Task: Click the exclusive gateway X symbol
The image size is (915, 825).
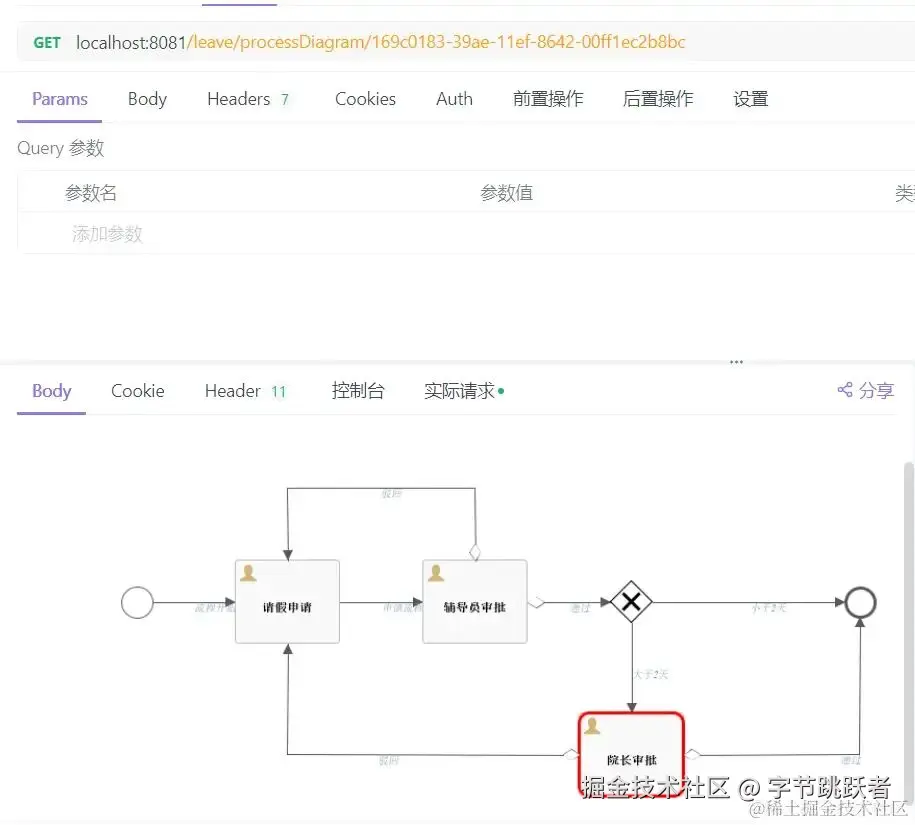Action: 631,602
